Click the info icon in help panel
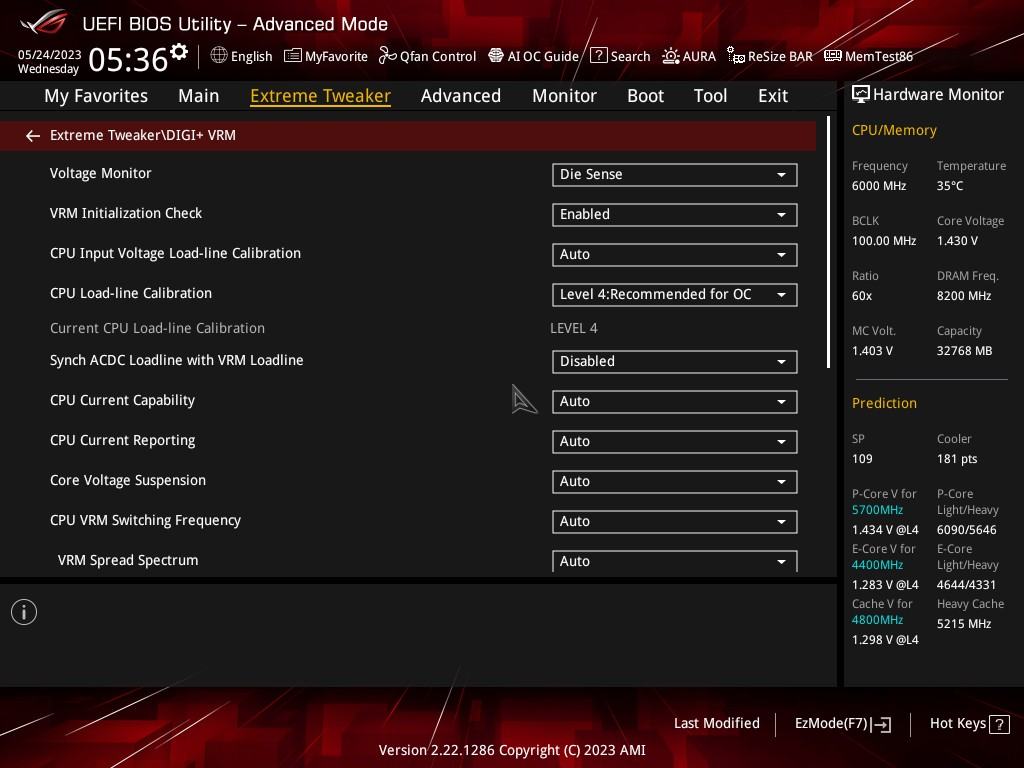The height and width of the screenshot is (768, 1024). (24, 612)
